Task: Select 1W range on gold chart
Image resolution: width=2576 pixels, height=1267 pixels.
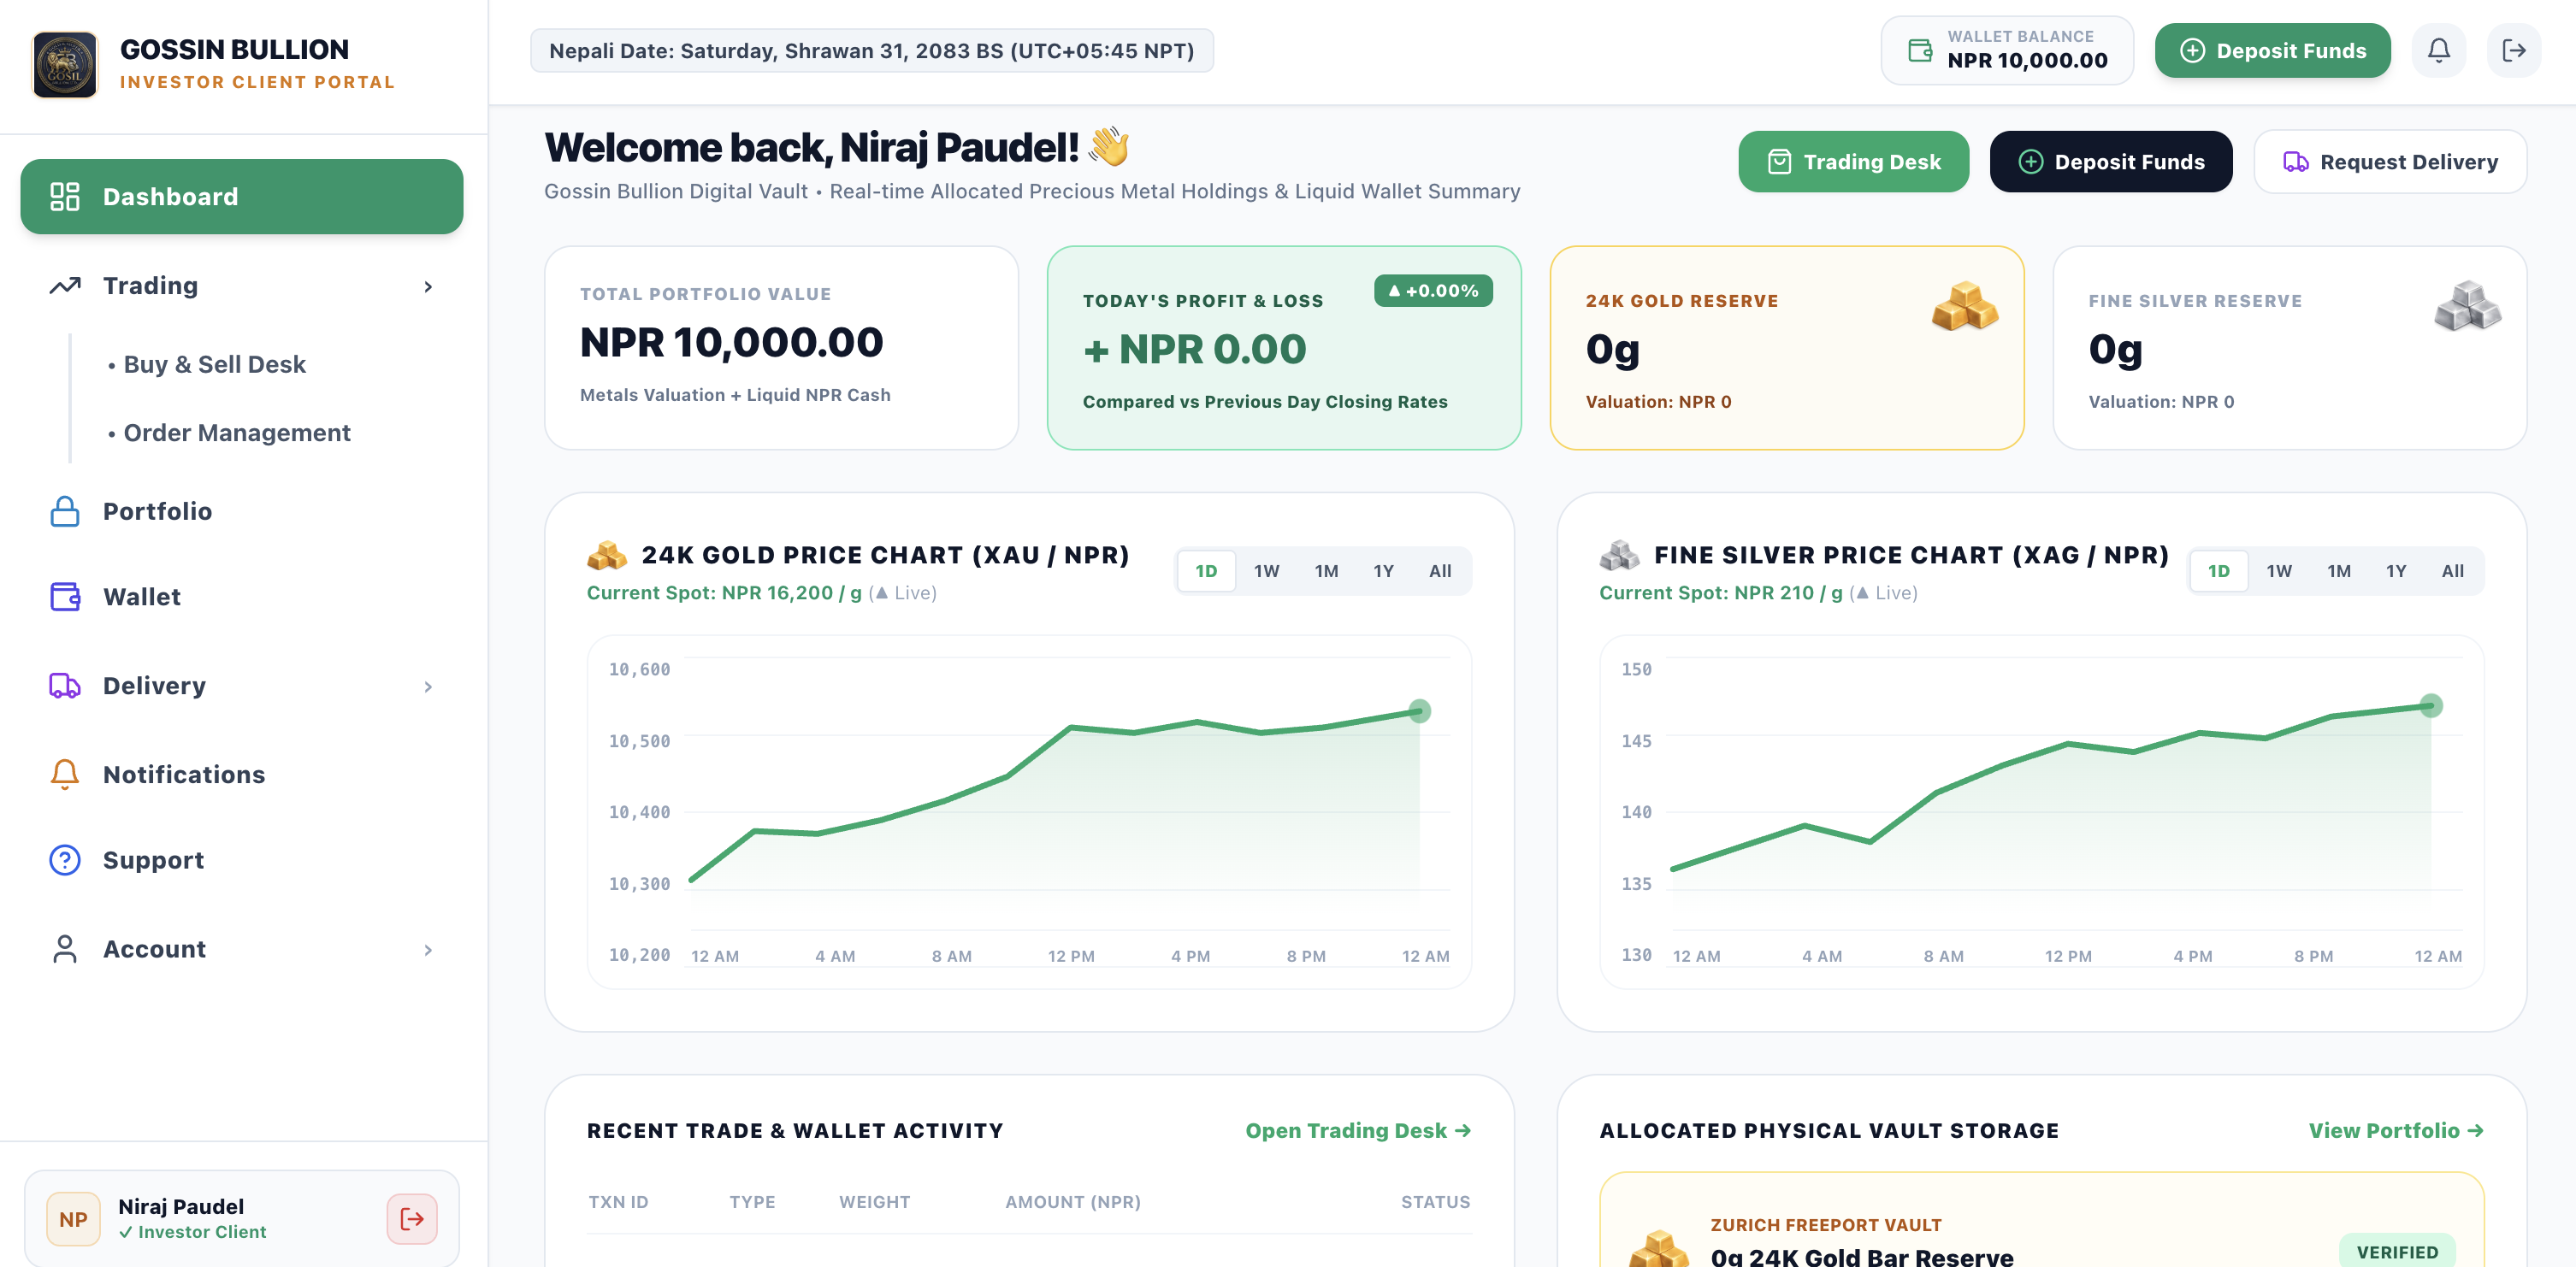Action: tap(1266, 571)
